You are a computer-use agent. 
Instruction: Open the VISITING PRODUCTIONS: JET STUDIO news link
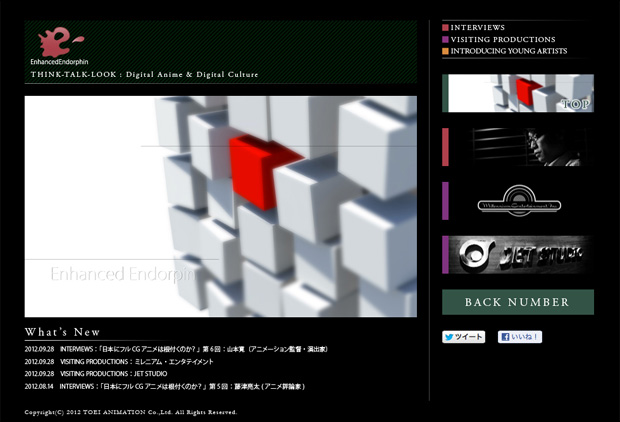click(114, 373)
